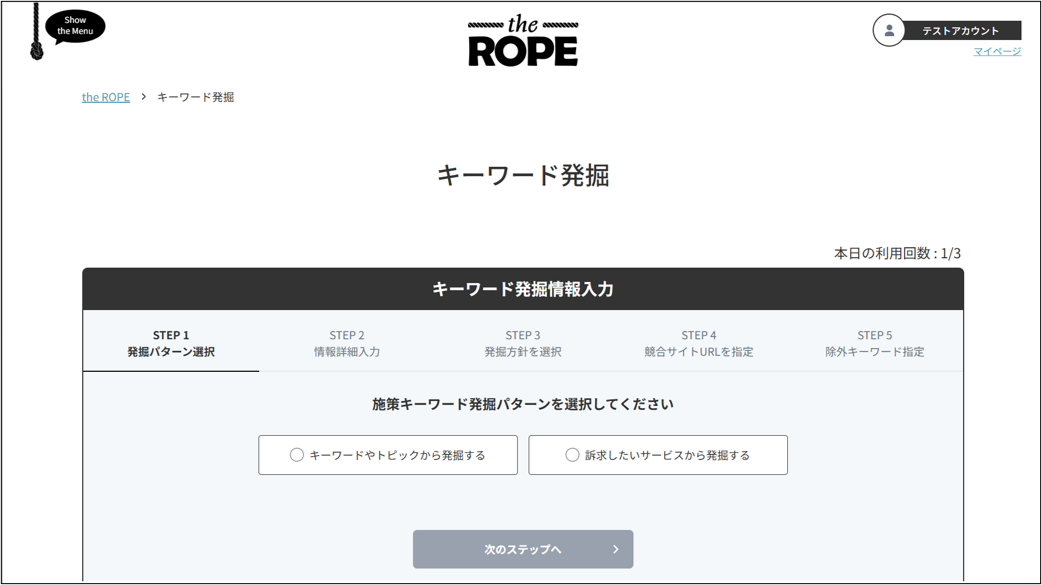This screenshot has height=585, width=1042.
Task: Switch to STEP 5 除外キーワード指定 tab
Action: (x=875, y=343)
